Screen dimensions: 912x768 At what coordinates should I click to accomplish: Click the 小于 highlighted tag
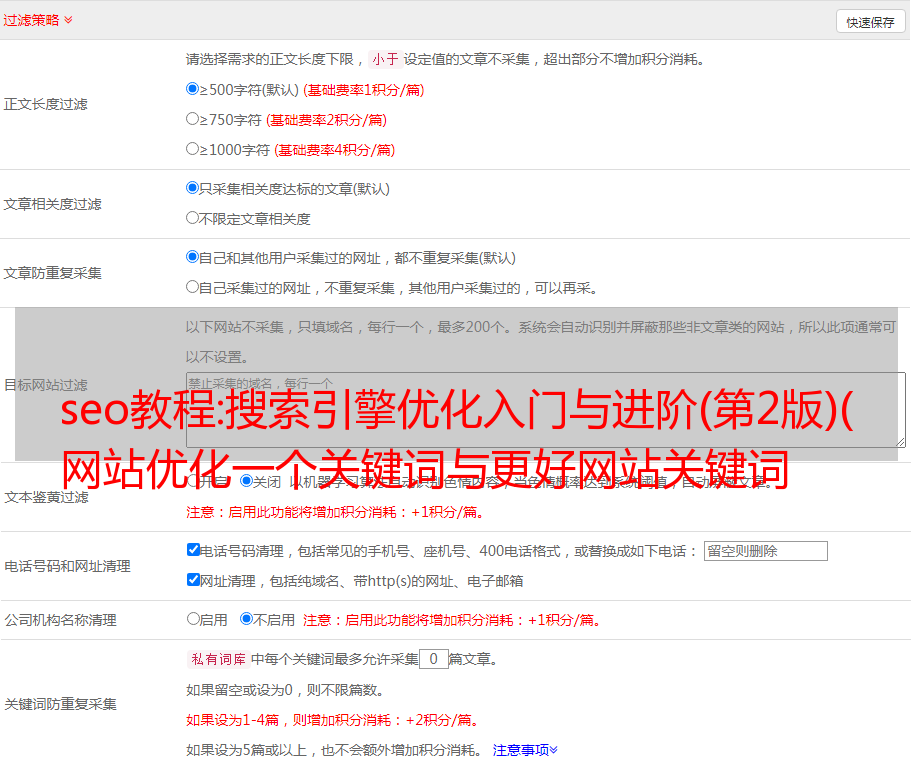tap(386, 59)
